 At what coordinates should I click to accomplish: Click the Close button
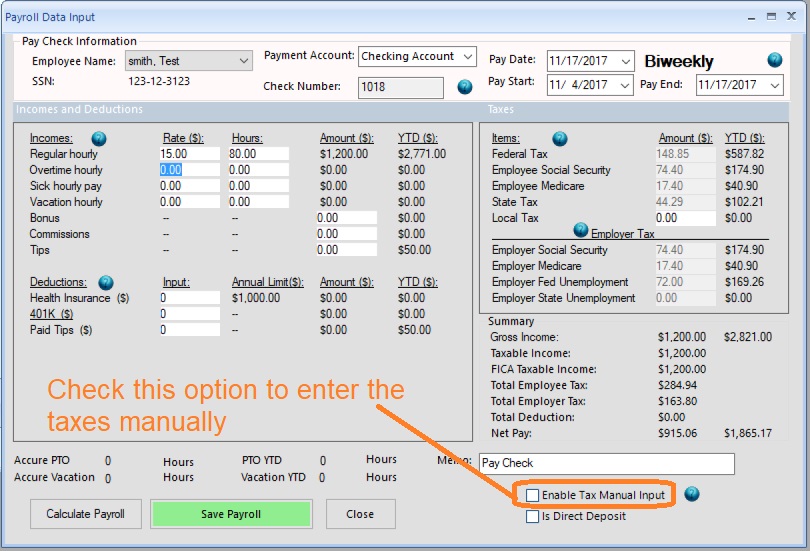360,514
